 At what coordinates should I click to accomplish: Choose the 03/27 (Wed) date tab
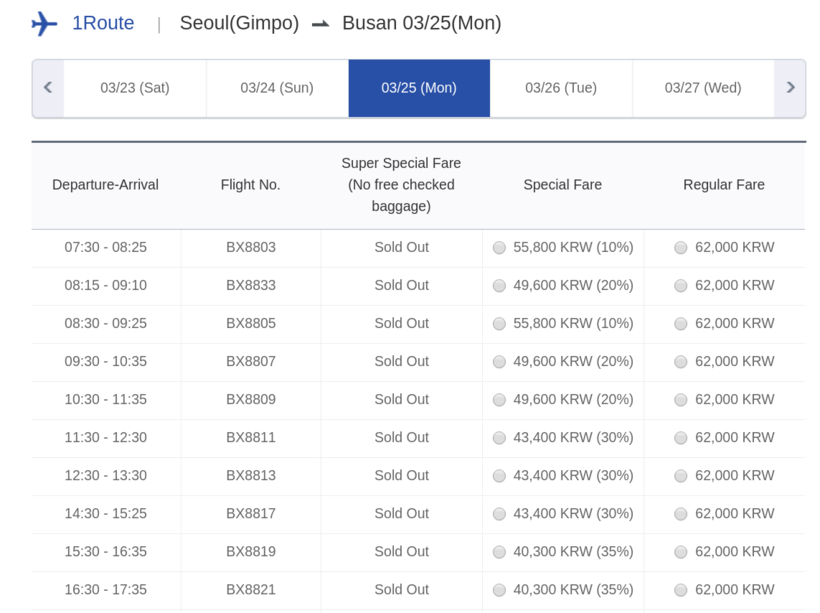(x=703, y=88)
